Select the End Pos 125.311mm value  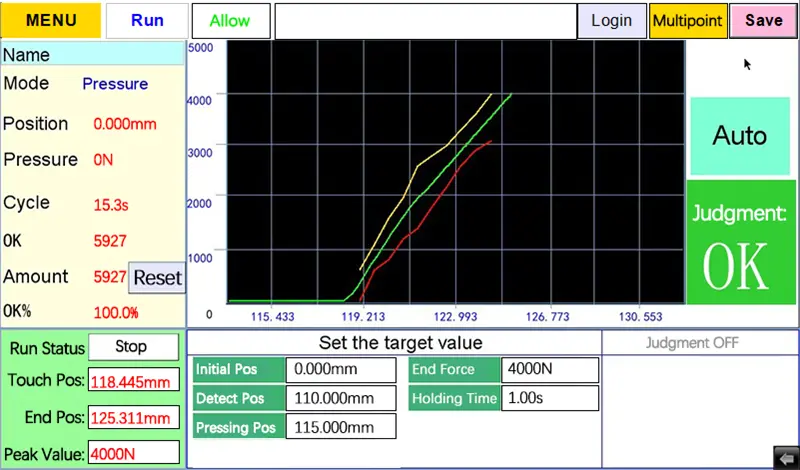[x=134, y=418]
